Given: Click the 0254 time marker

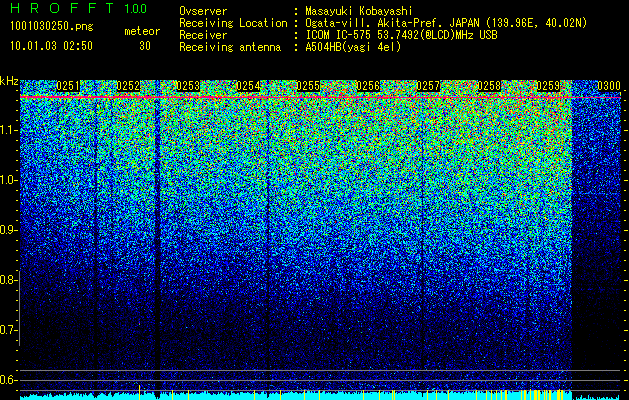Looking at the screenshot, I should point(248,86).
